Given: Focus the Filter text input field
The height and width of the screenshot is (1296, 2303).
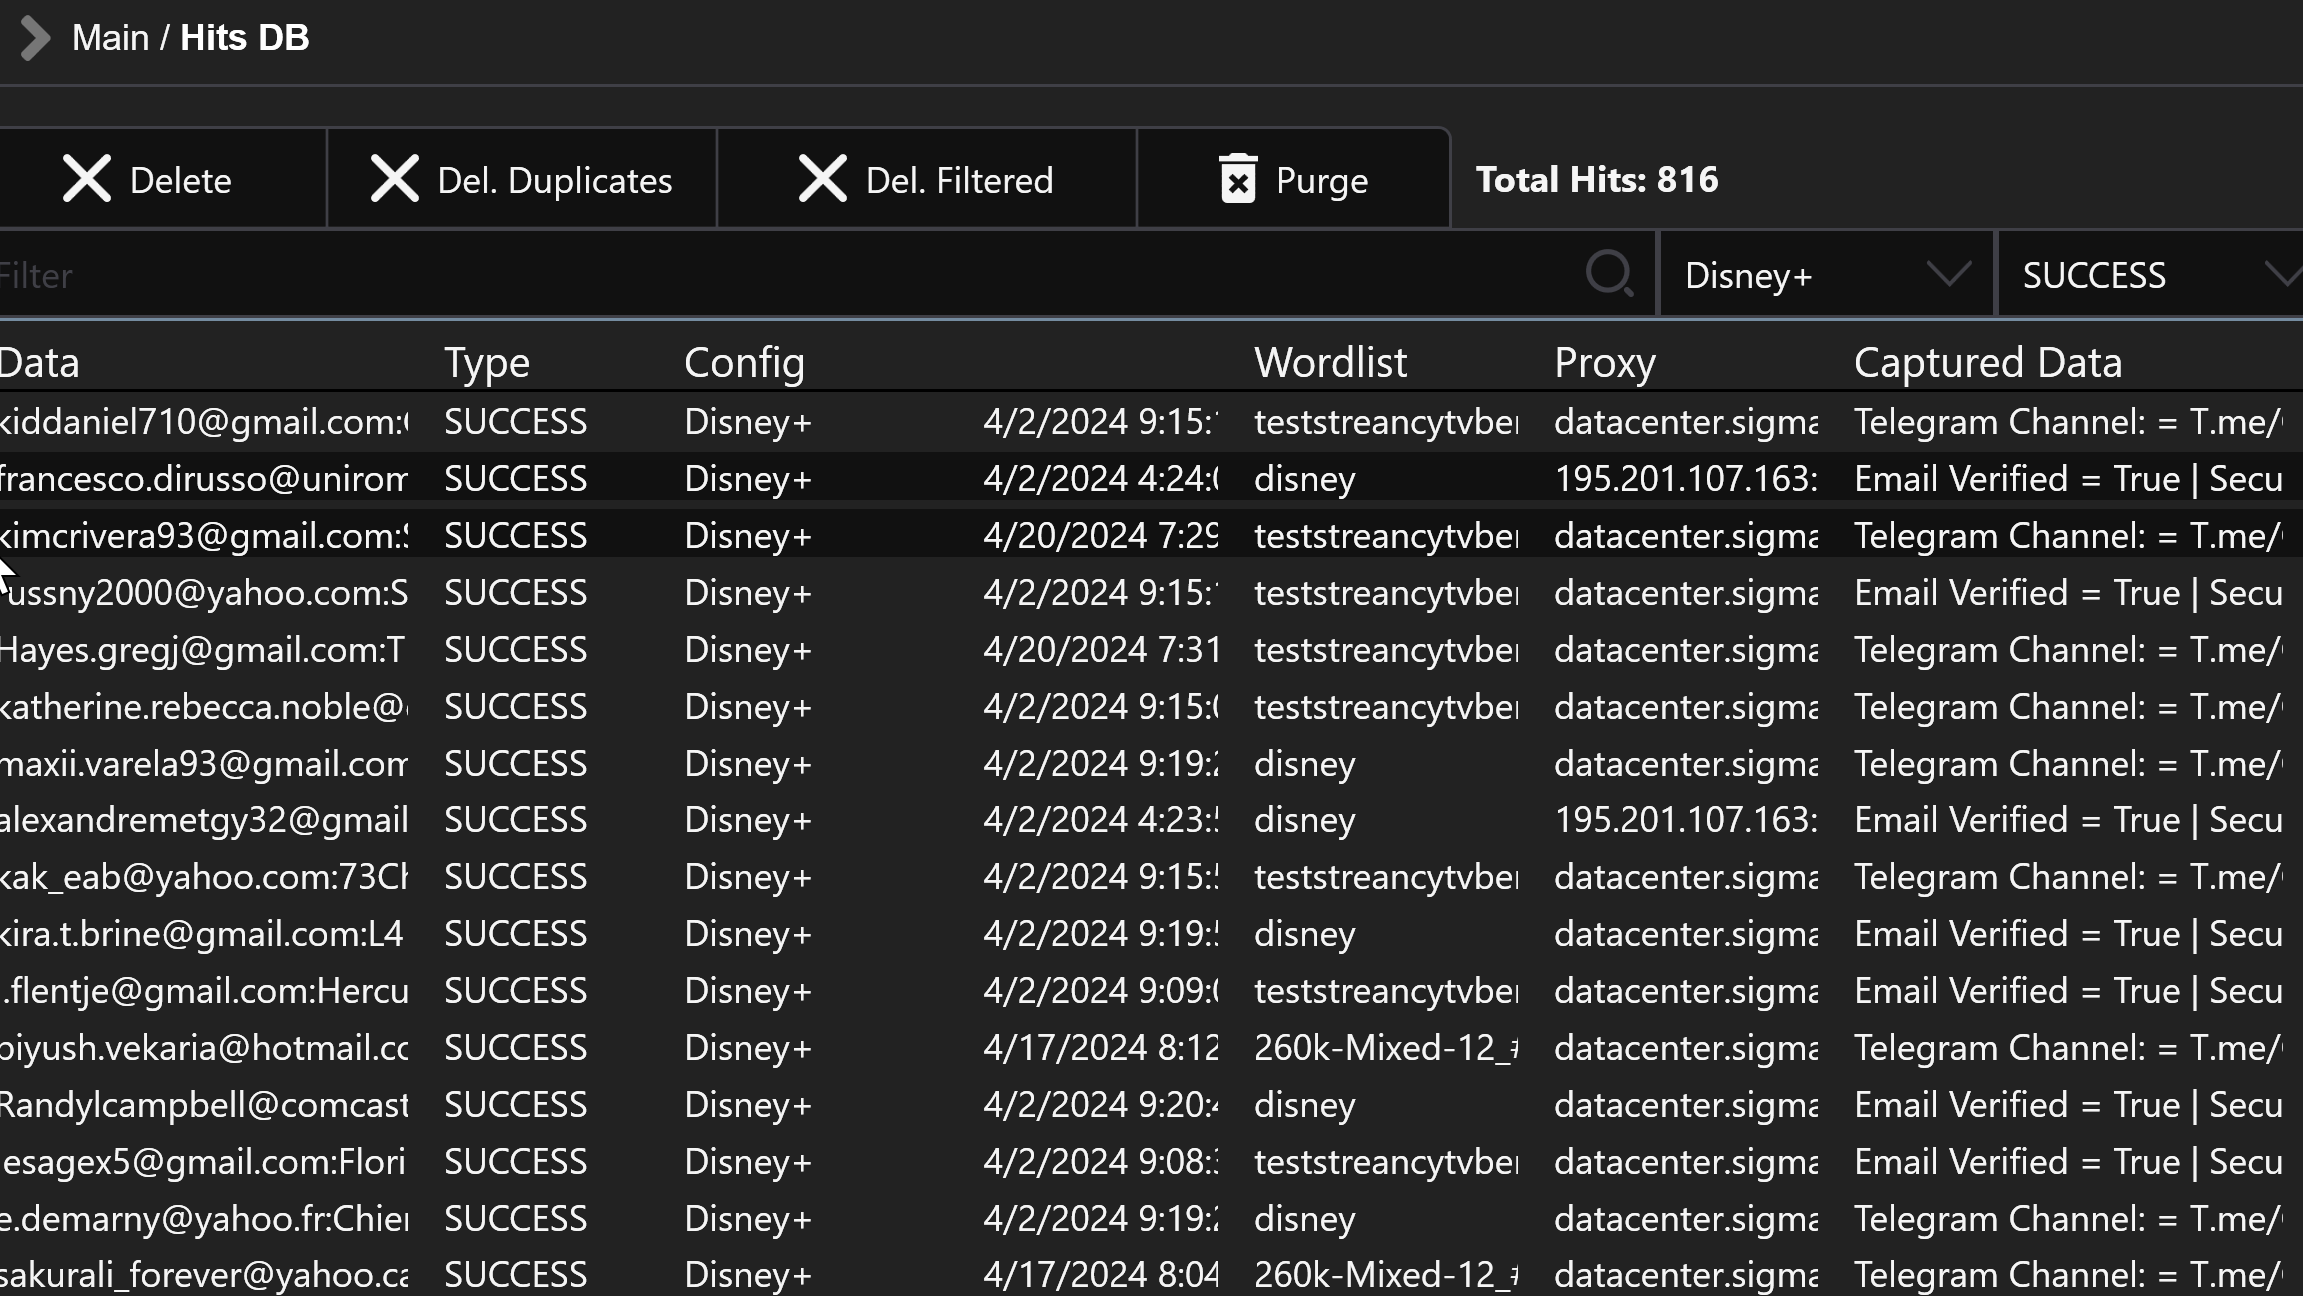Looking at the screenshot, I should tap(780, 276).
